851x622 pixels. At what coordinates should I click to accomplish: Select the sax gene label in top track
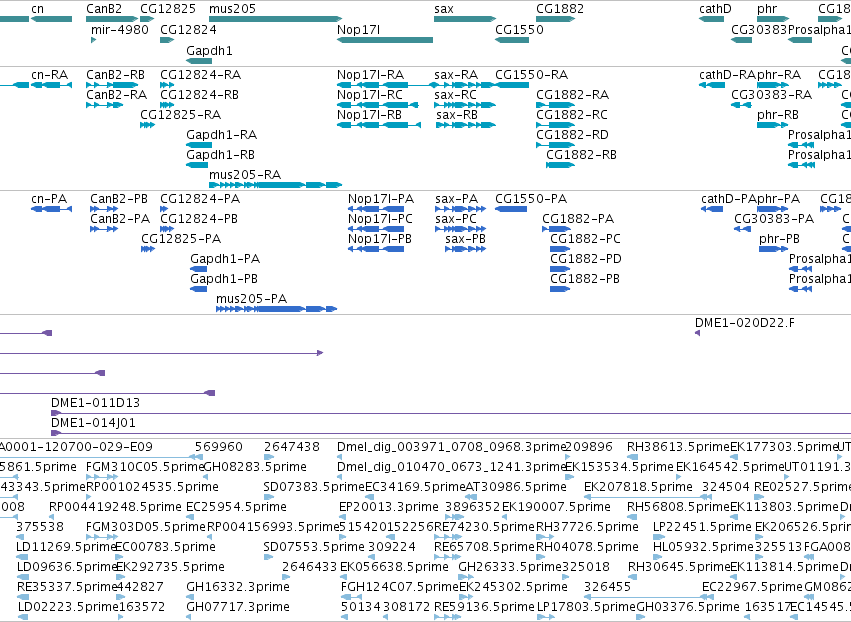pyautogui.click(x=443, y=9)
